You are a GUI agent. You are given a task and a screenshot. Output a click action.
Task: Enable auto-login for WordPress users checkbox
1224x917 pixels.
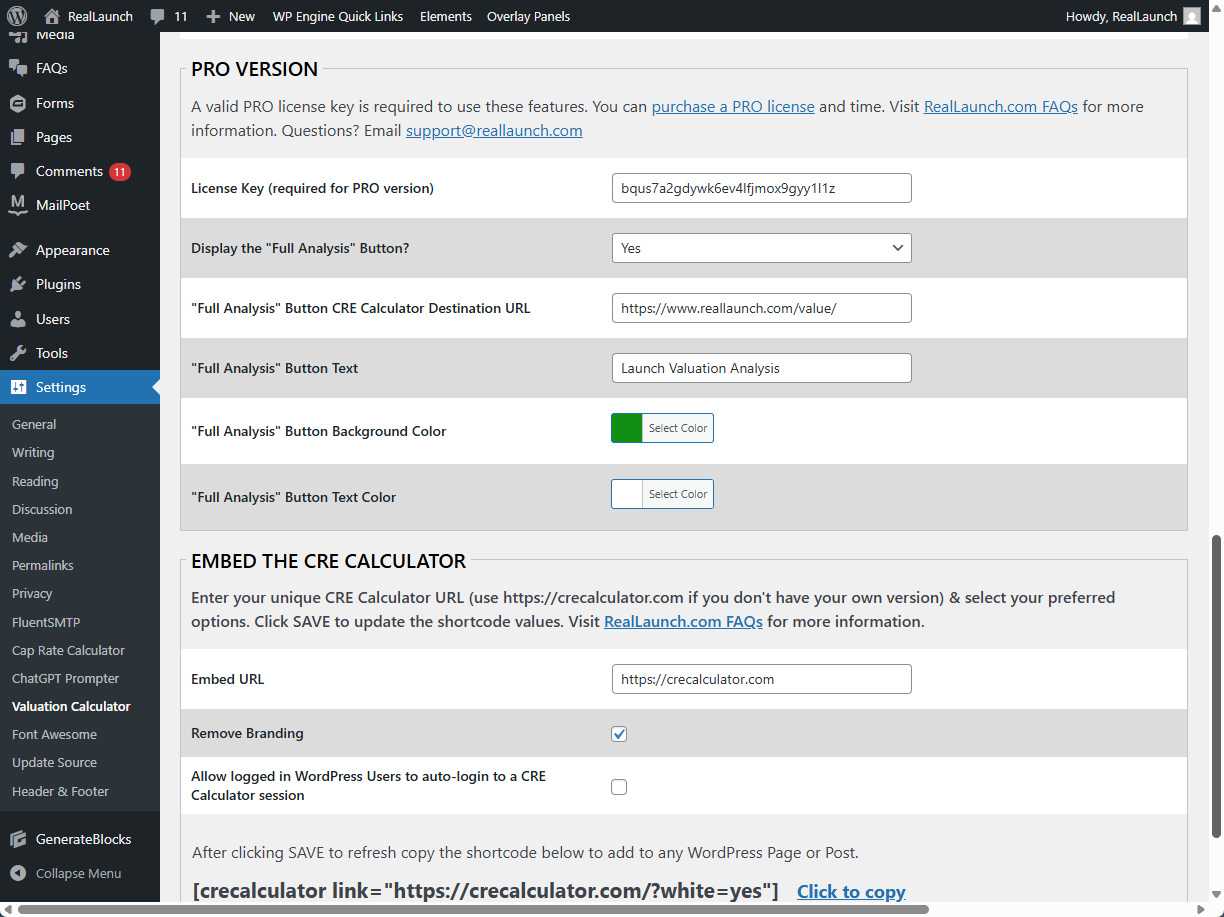(x=619, y=787)
